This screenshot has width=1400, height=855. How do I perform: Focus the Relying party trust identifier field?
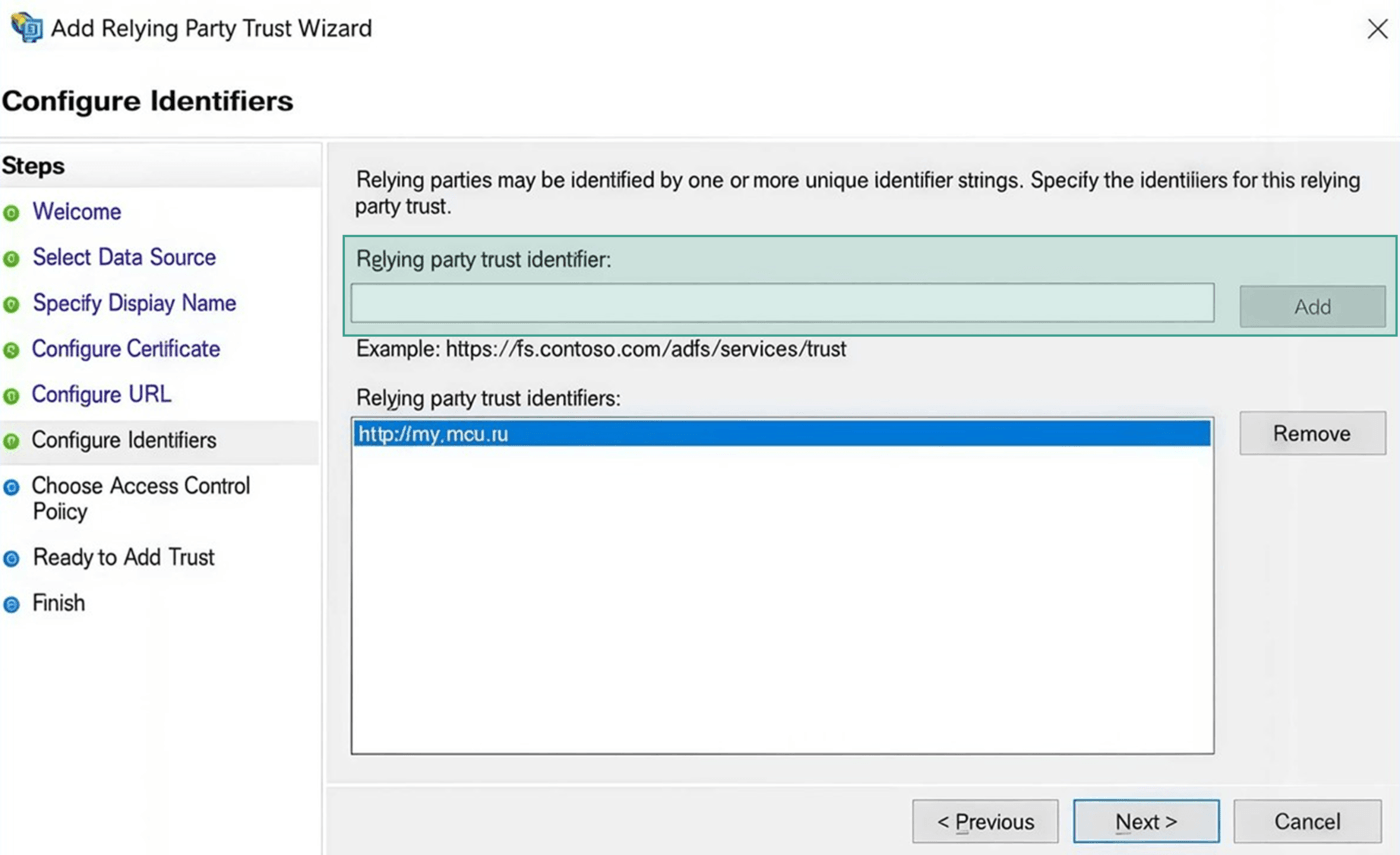point(781,303)
